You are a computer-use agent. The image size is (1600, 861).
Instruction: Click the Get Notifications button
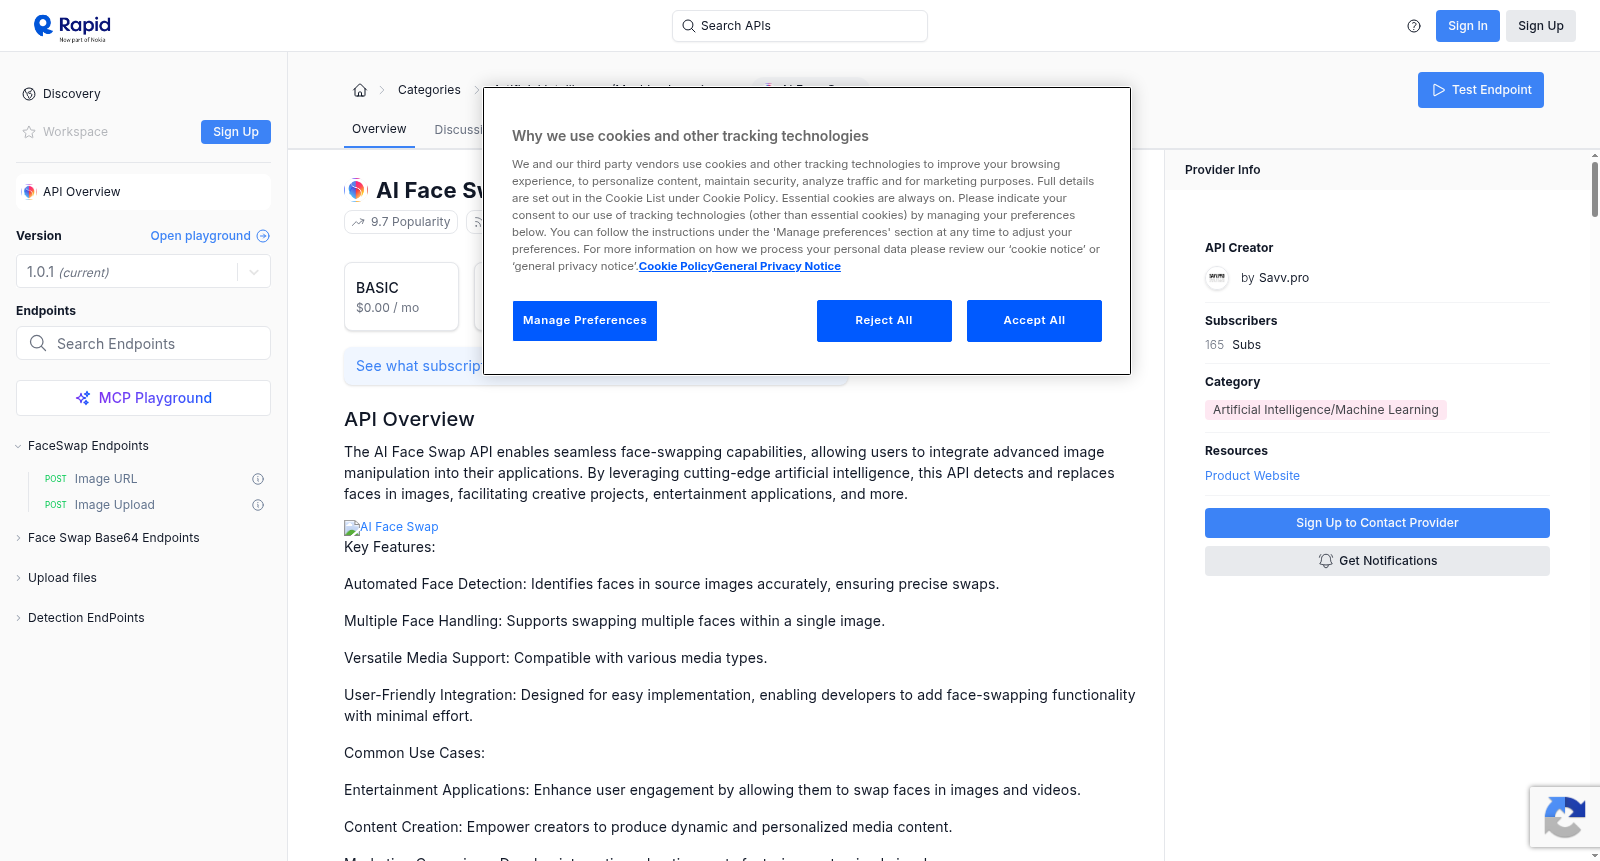[x=1377, y=561]
